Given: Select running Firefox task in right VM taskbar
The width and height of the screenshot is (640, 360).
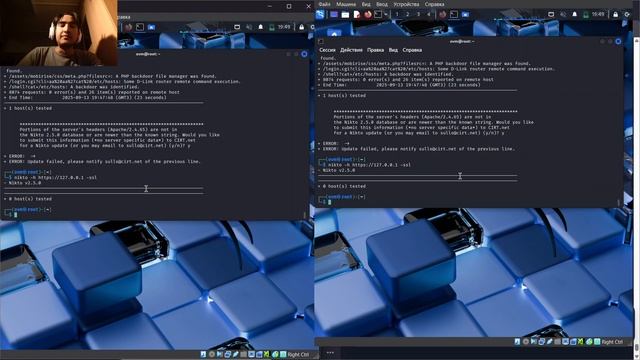Looking at the screenshot, I should pos(442,14).
